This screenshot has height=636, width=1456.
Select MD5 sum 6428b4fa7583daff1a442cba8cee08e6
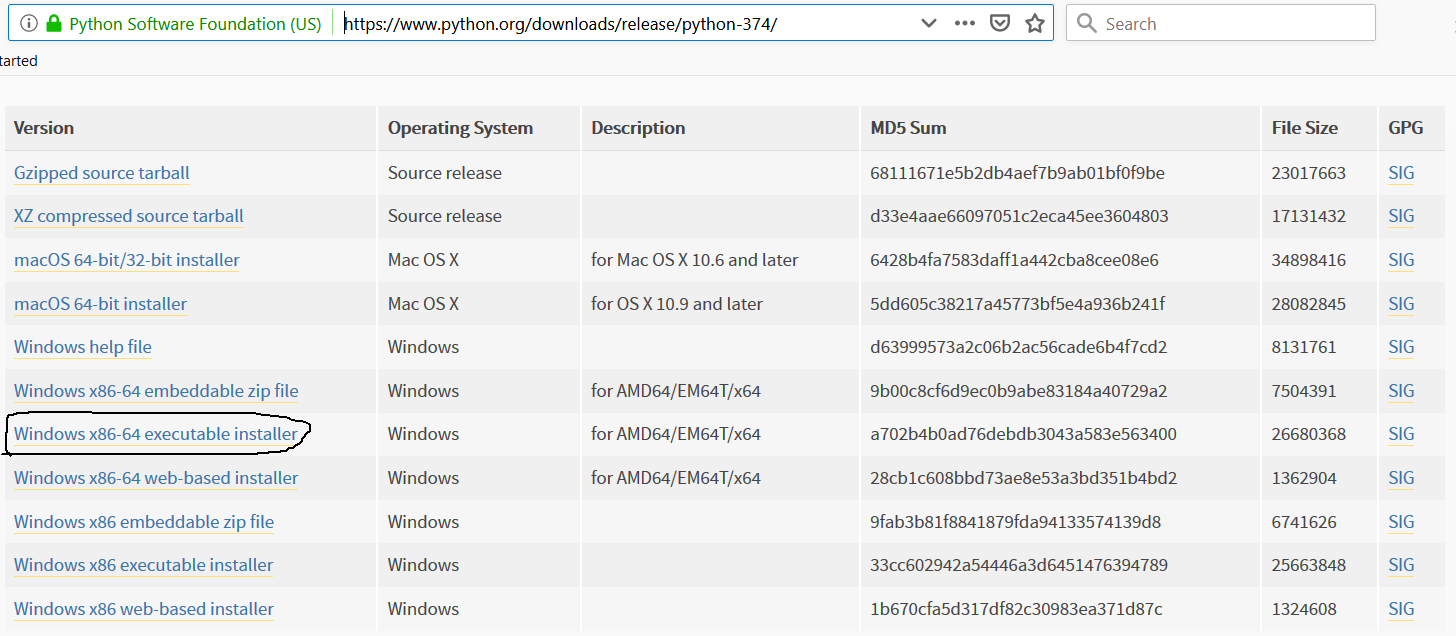tap(1014, 260)
